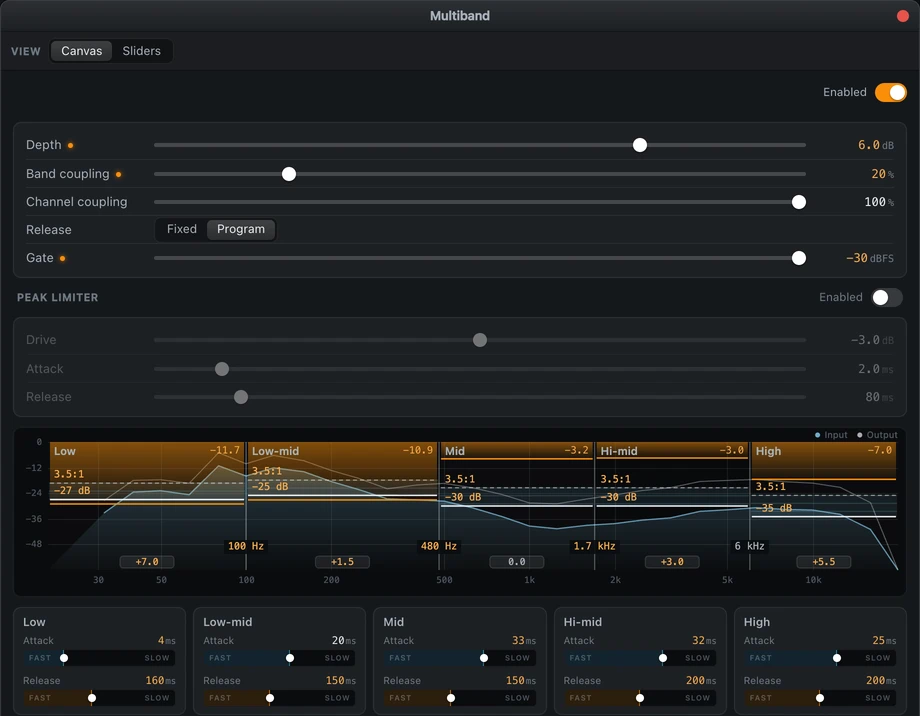This screenshot has height=716, width=920.
Task: Click the Hi-mid Release slider knob
Action: pos(640,698)
